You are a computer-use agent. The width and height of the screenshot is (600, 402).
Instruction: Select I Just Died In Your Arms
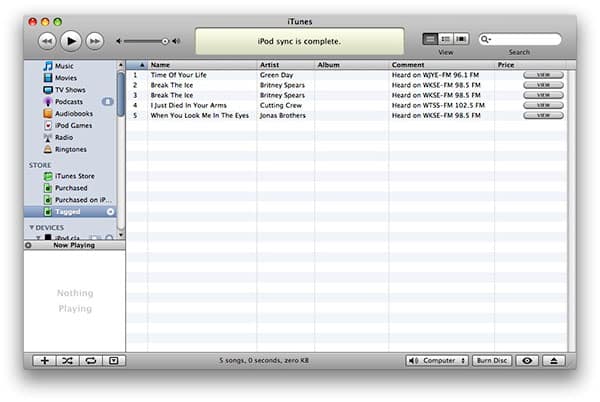coord(188,105)
